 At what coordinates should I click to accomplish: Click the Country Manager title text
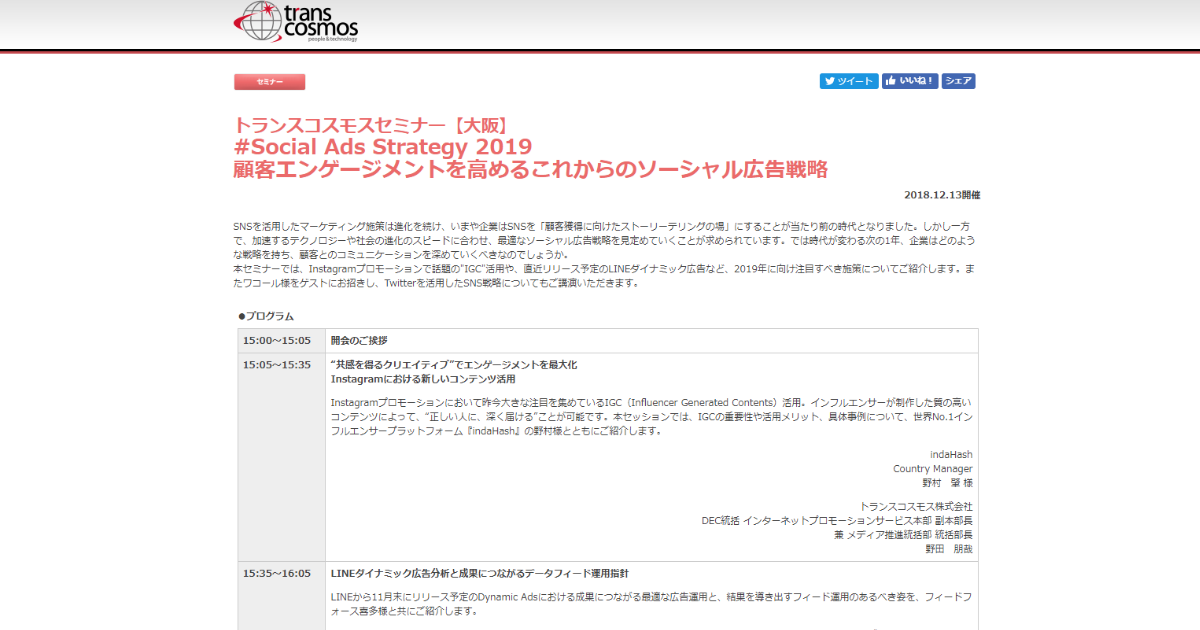(933, 469)
